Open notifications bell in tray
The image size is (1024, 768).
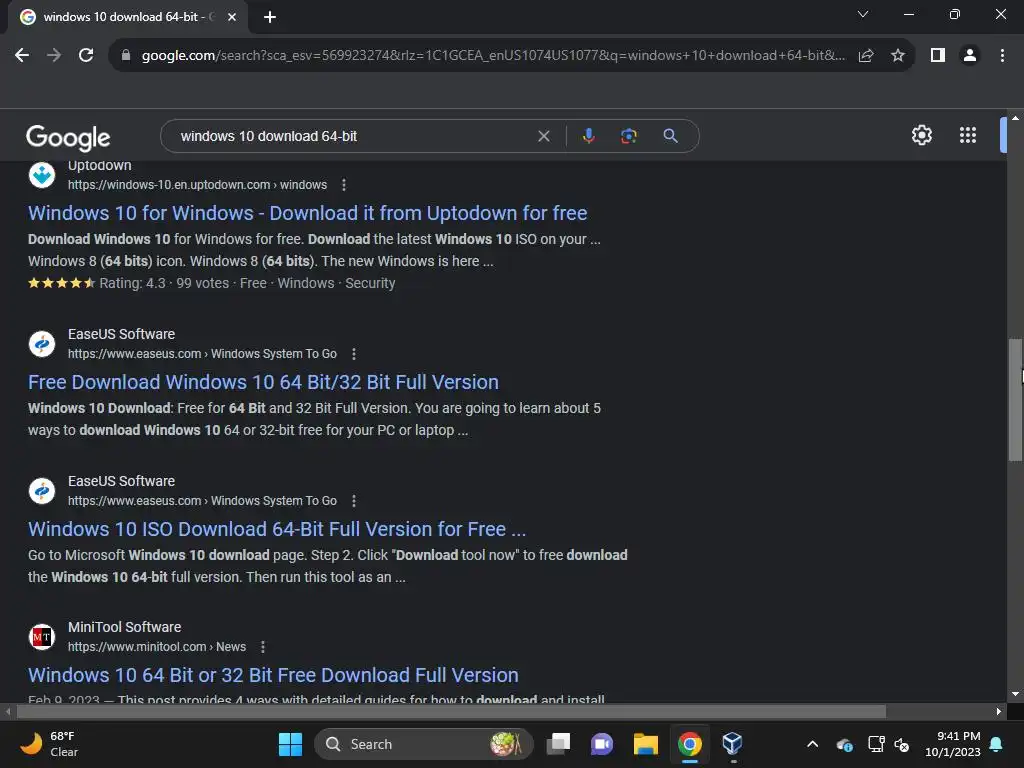[x=996, y=744]
